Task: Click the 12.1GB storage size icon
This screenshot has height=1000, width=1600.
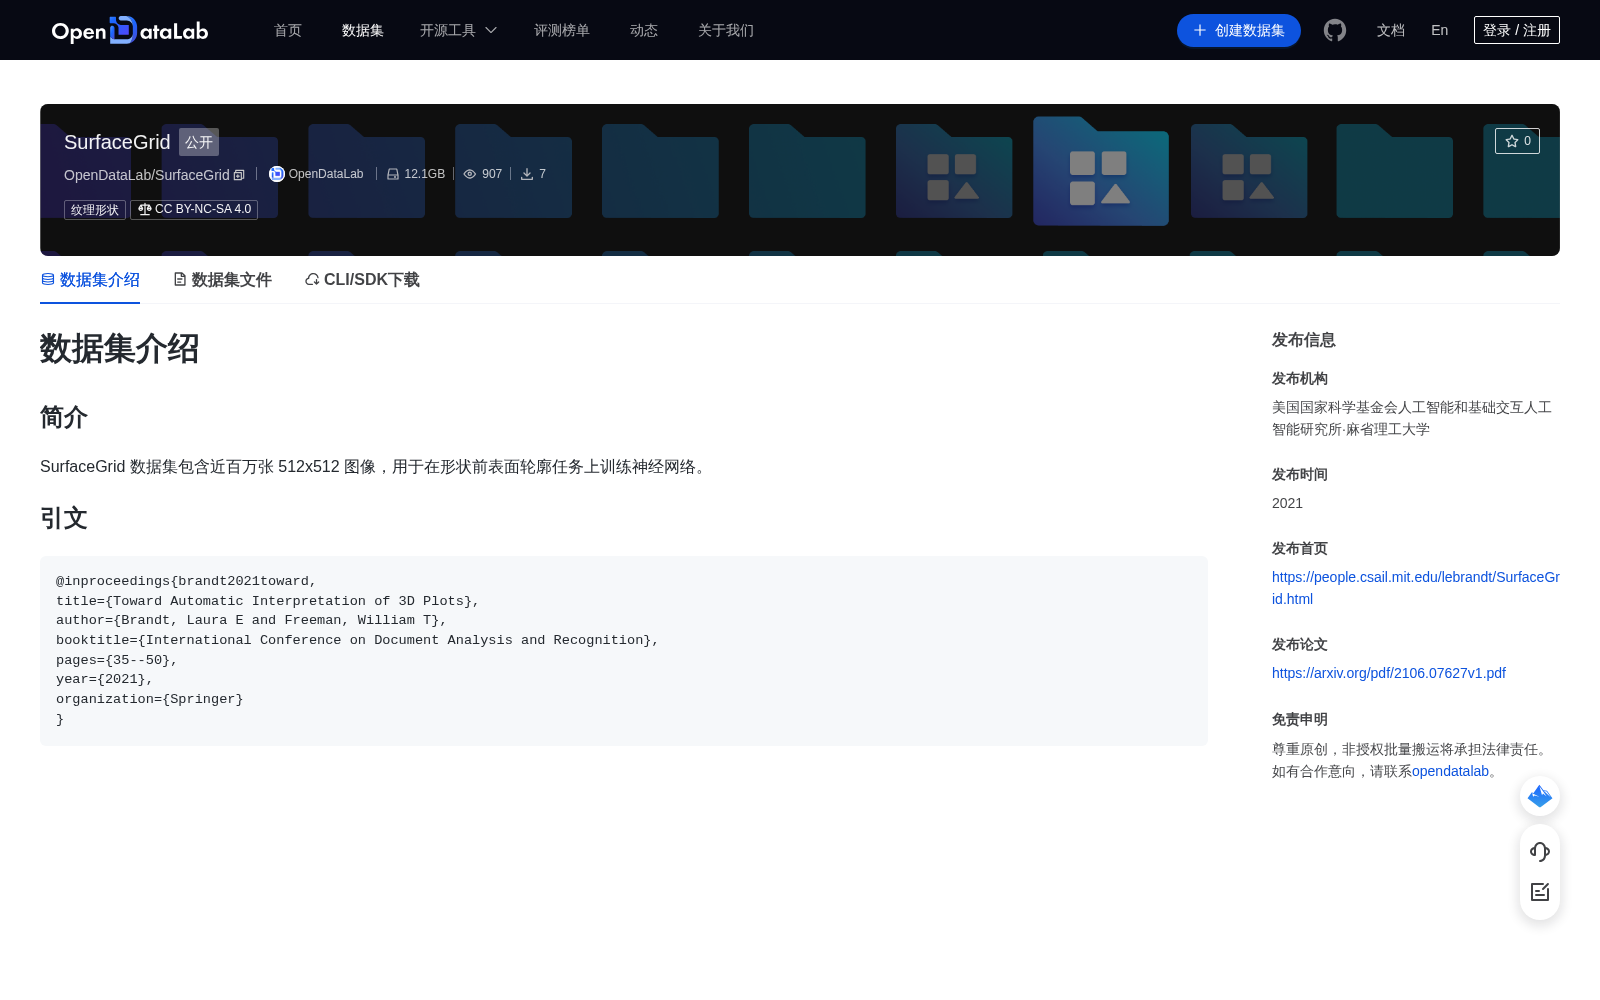Action: tap(393, 174)
